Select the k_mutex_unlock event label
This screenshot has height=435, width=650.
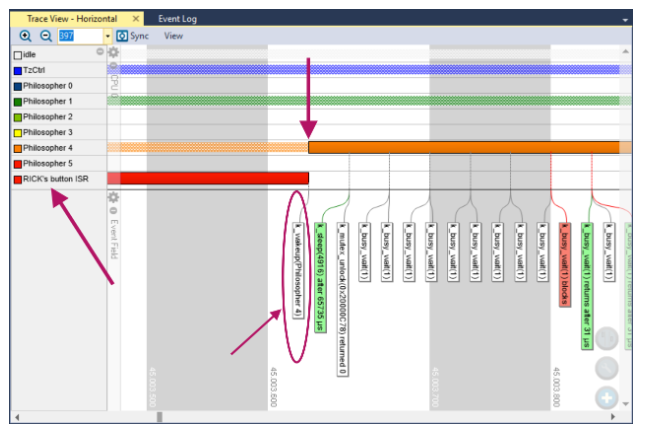pos(341,299)
